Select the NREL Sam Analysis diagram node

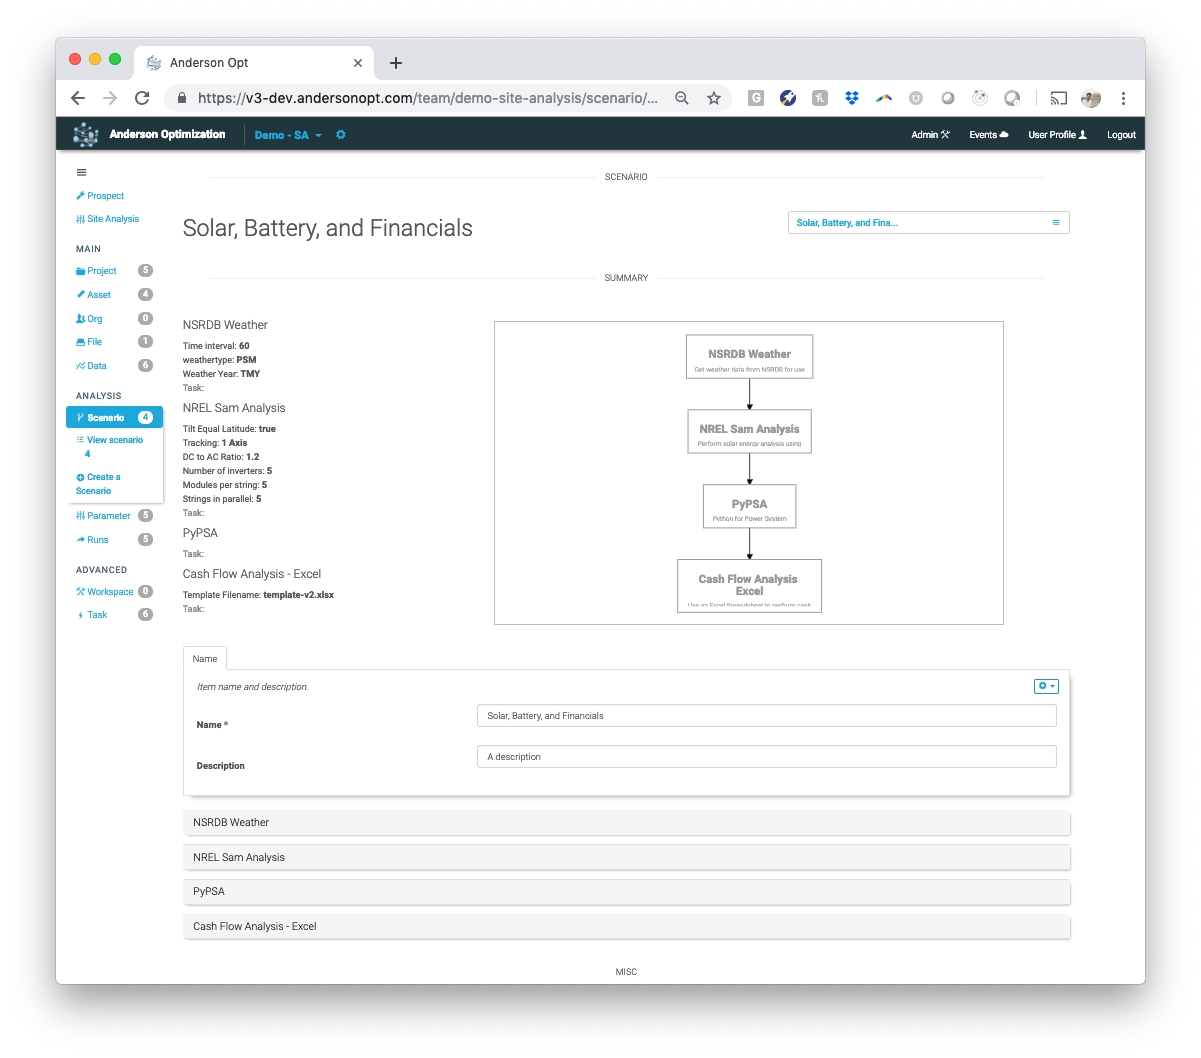click(x=750, y=431)
